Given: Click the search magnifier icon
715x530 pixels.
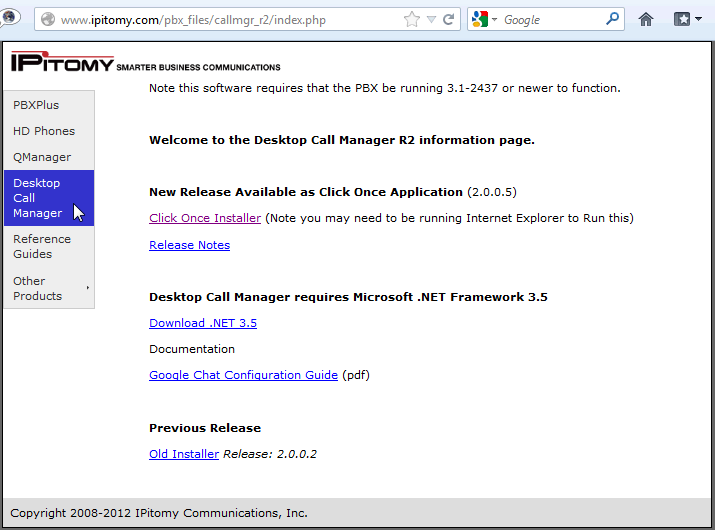Looking at the screenshot, I should (x=612, y=19).
